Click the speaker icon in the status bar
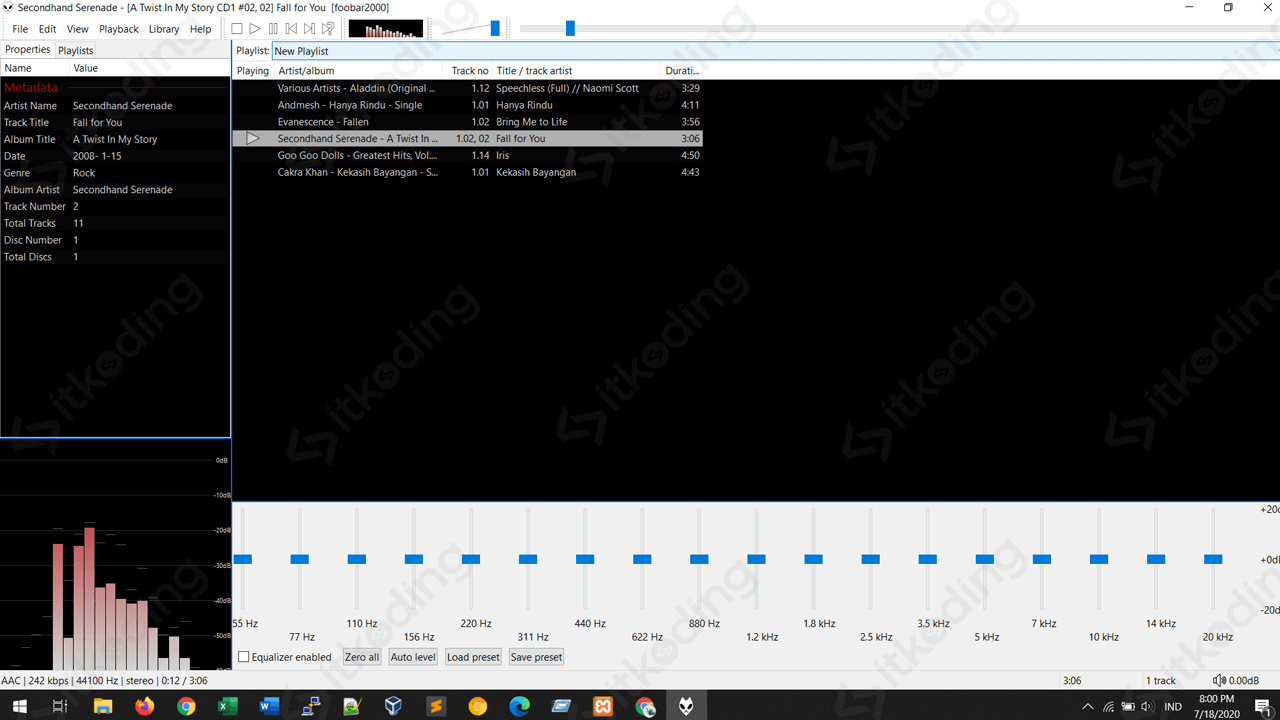1280x720 pixels. 1219,681
